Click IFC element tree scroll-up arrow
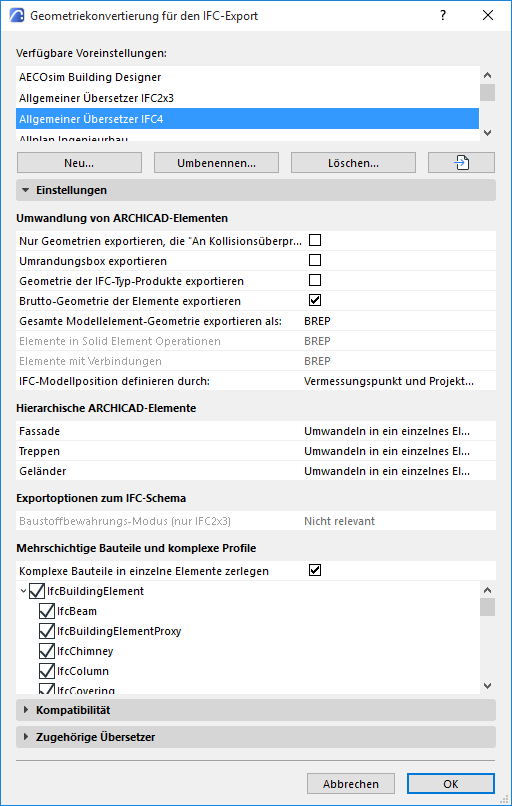512x806 pixels. 488,590
